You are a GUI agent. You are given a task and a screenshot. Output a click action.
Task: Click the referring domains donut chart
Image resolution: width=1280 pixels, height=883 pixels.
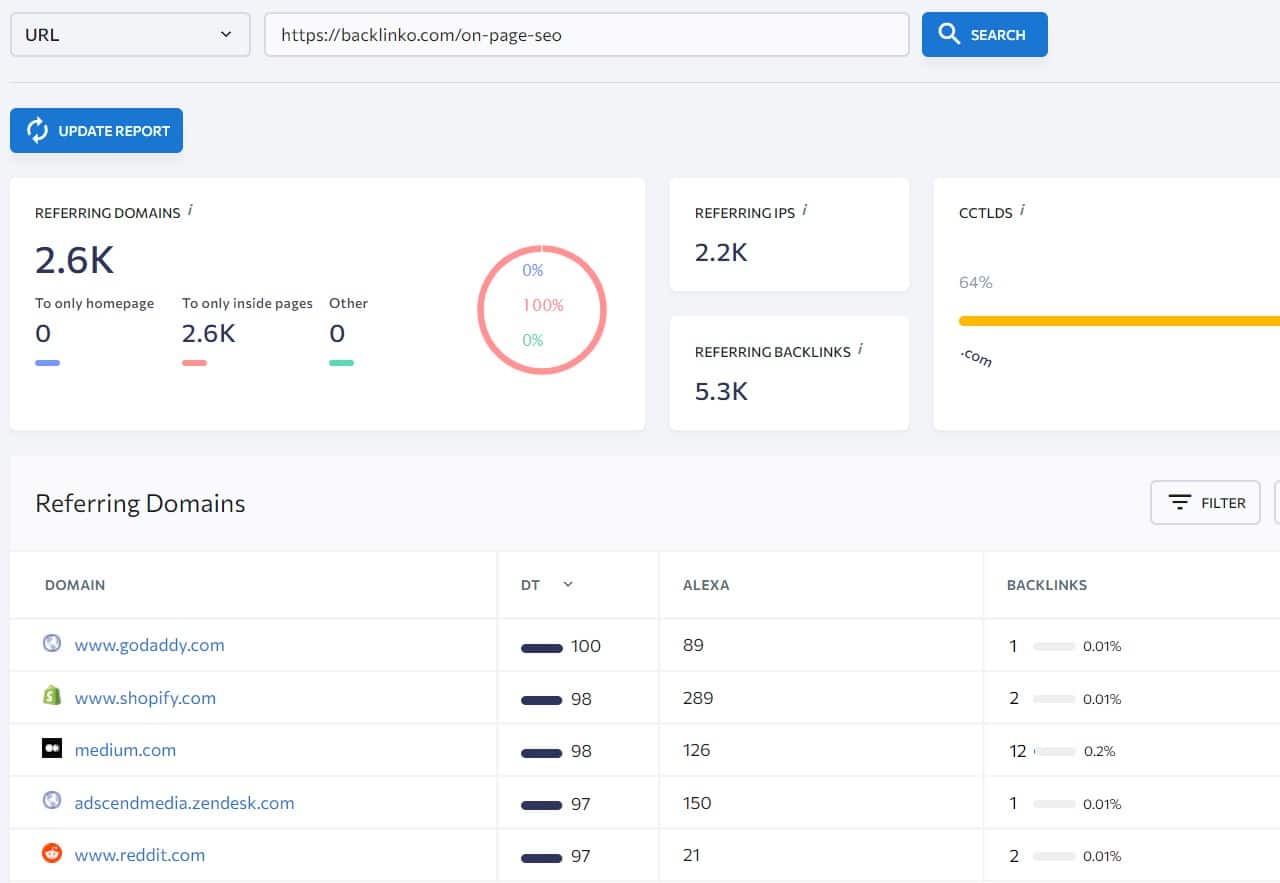(542, 309)
